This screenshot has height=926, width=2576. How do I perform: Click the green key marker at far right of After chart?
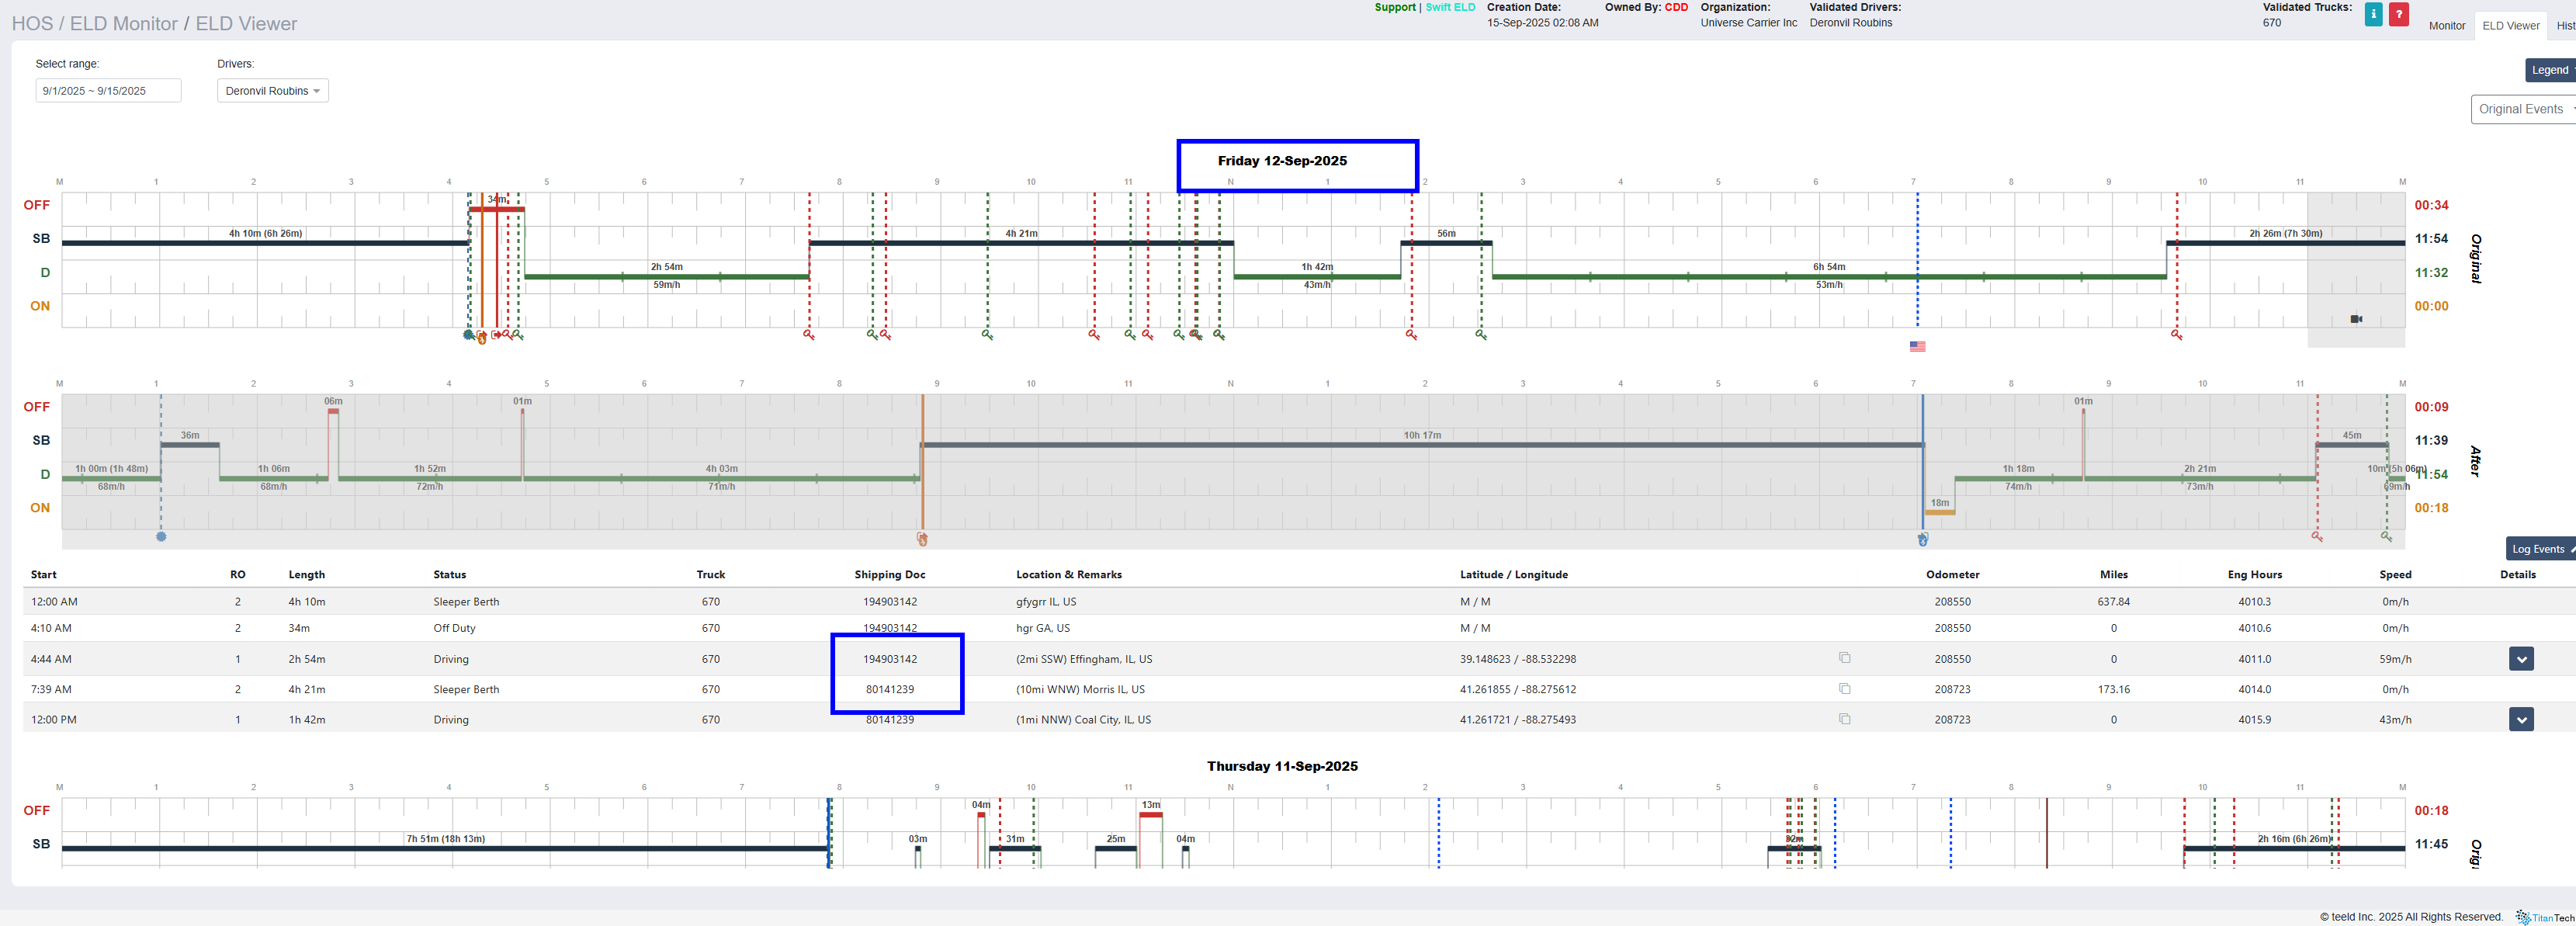(x=2386, y=537)
